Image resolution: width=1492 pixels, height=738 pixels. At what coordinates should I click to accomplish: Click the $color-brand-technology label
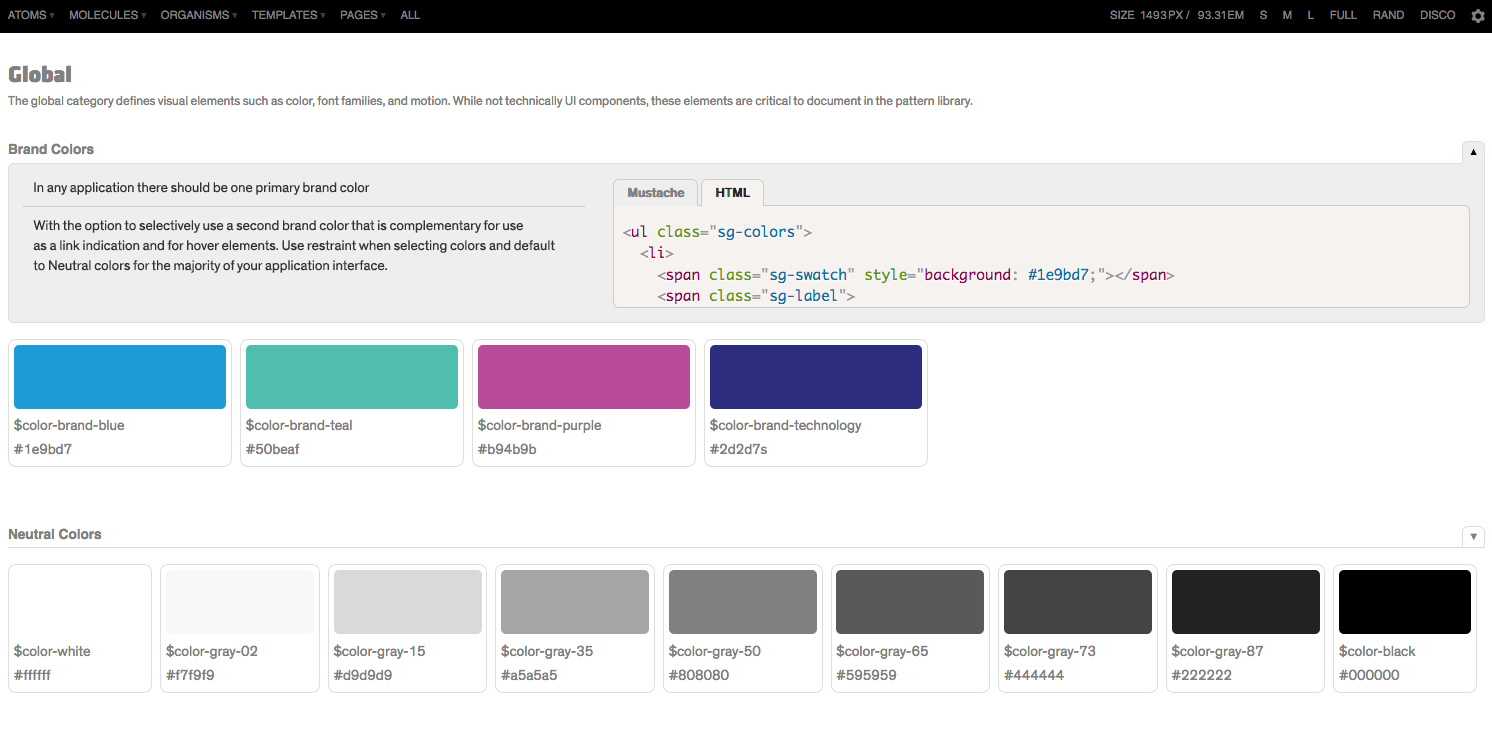pos(786,425)
